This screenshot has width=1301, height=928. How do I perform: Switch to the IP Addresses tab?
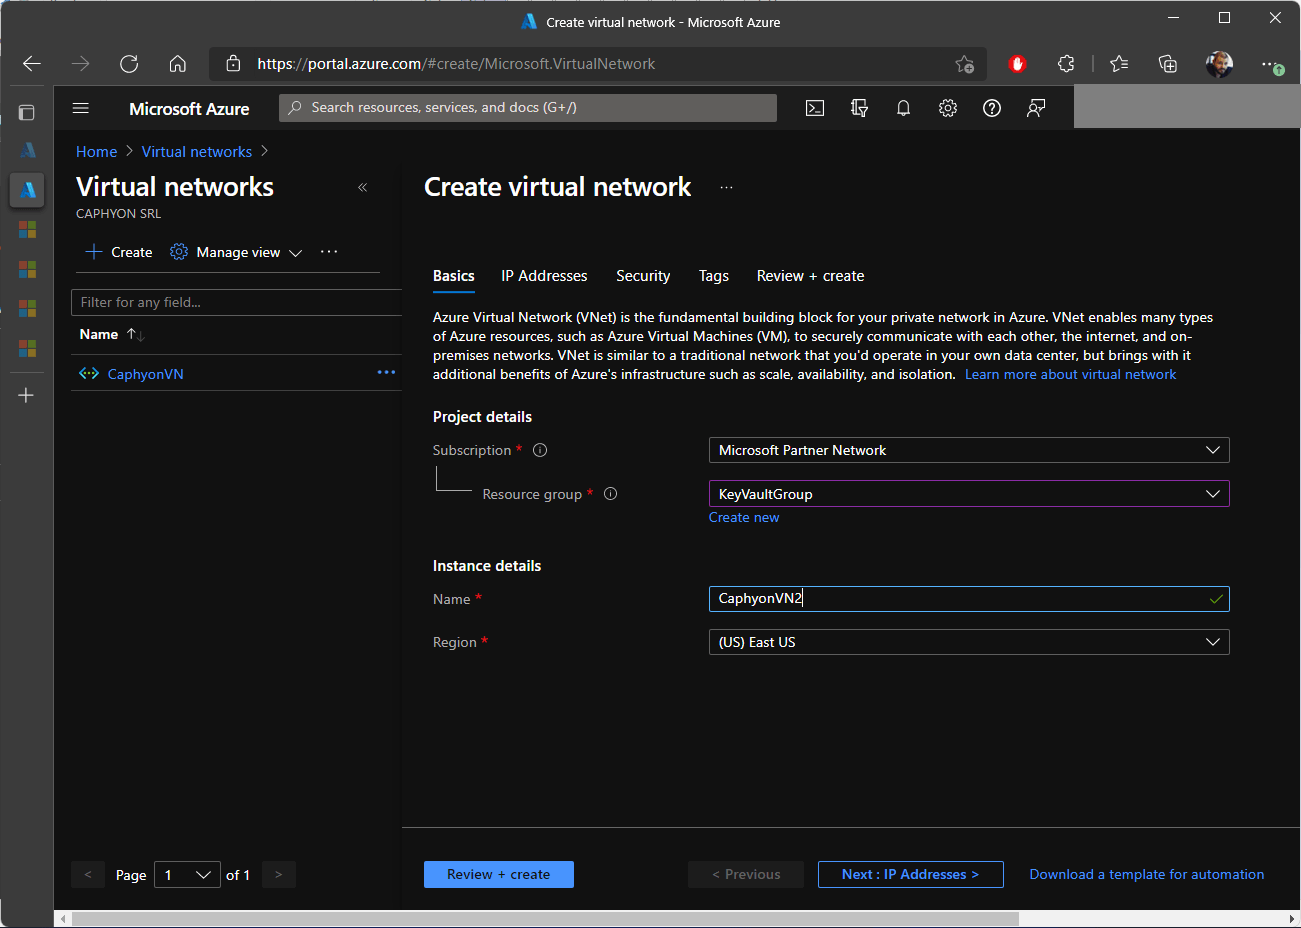(x=544, y=276)
